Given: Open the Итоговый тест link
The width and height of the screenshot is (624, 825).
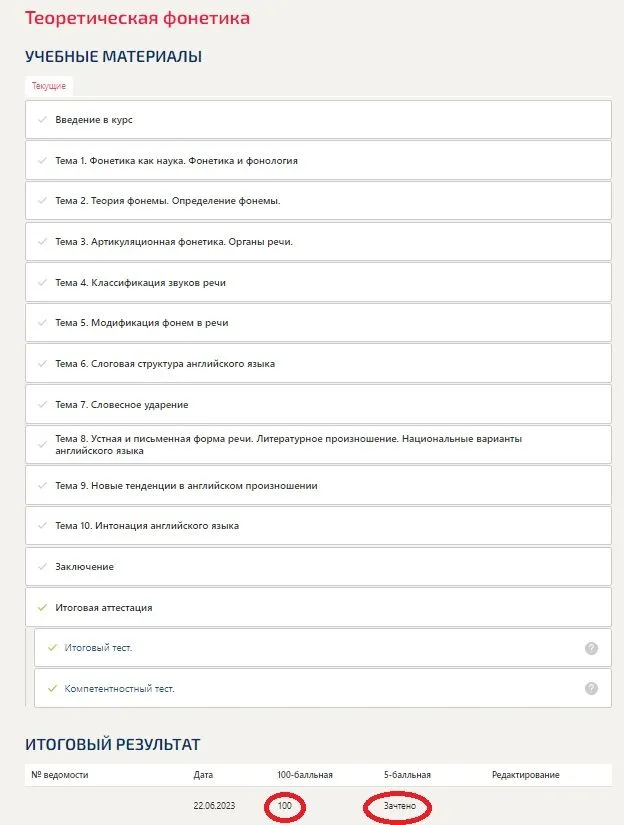Looking at the screenshot, I should (98, 648).
